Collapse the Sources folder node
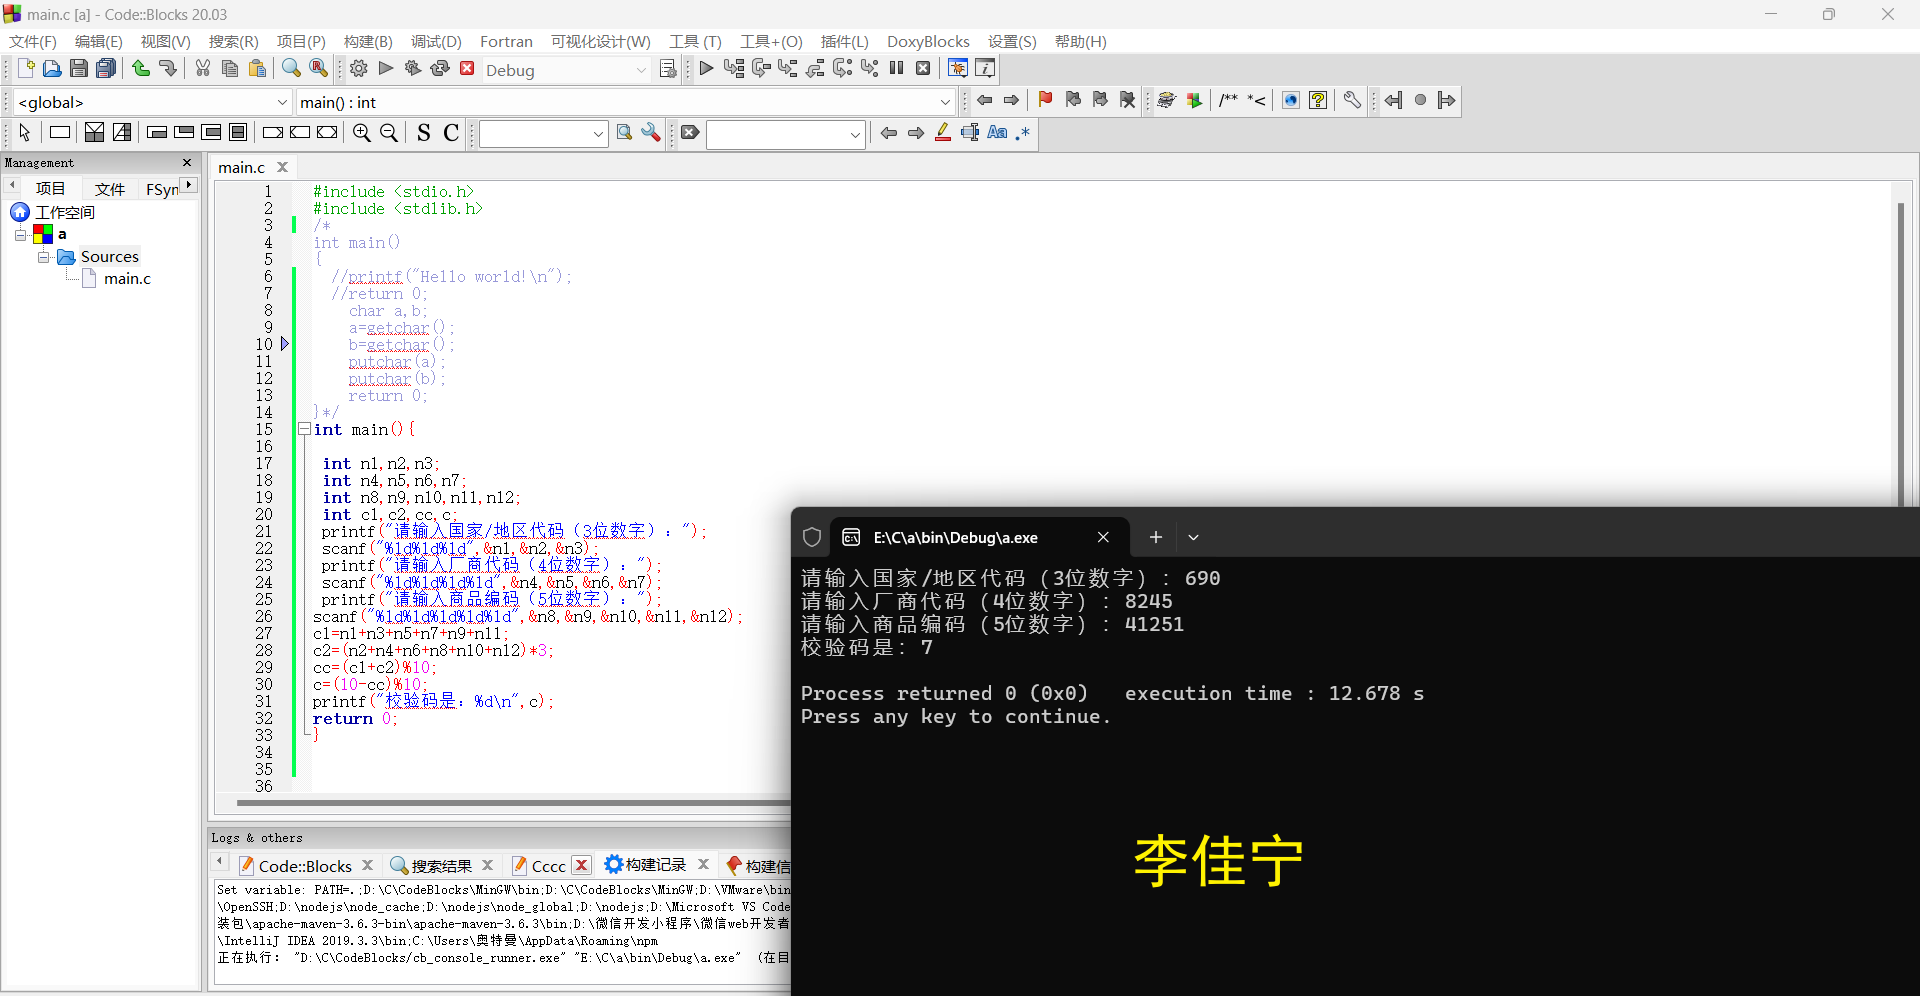 point(43,257)
